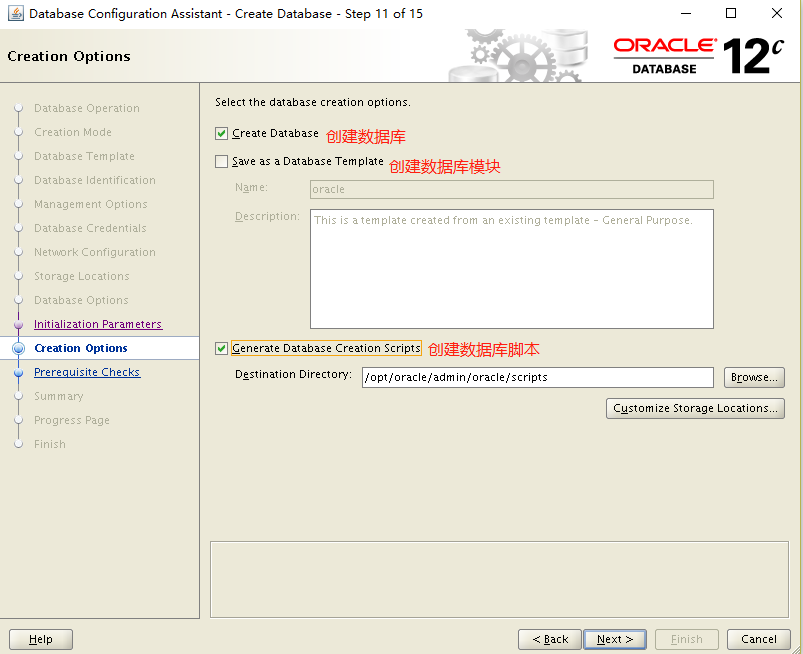Click the Database Identification step label
The height and width of the screenshot is (654, 803).
click(x=95, y=180)
